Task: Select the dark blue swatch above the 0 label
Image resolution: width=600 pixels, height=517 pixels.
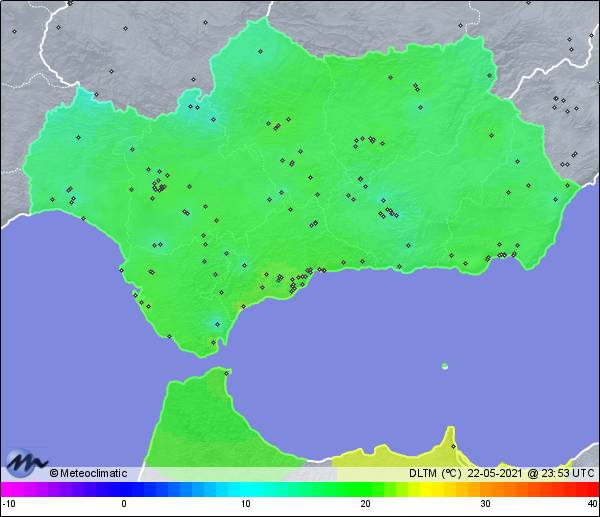Action: click(x=124, y=490)
